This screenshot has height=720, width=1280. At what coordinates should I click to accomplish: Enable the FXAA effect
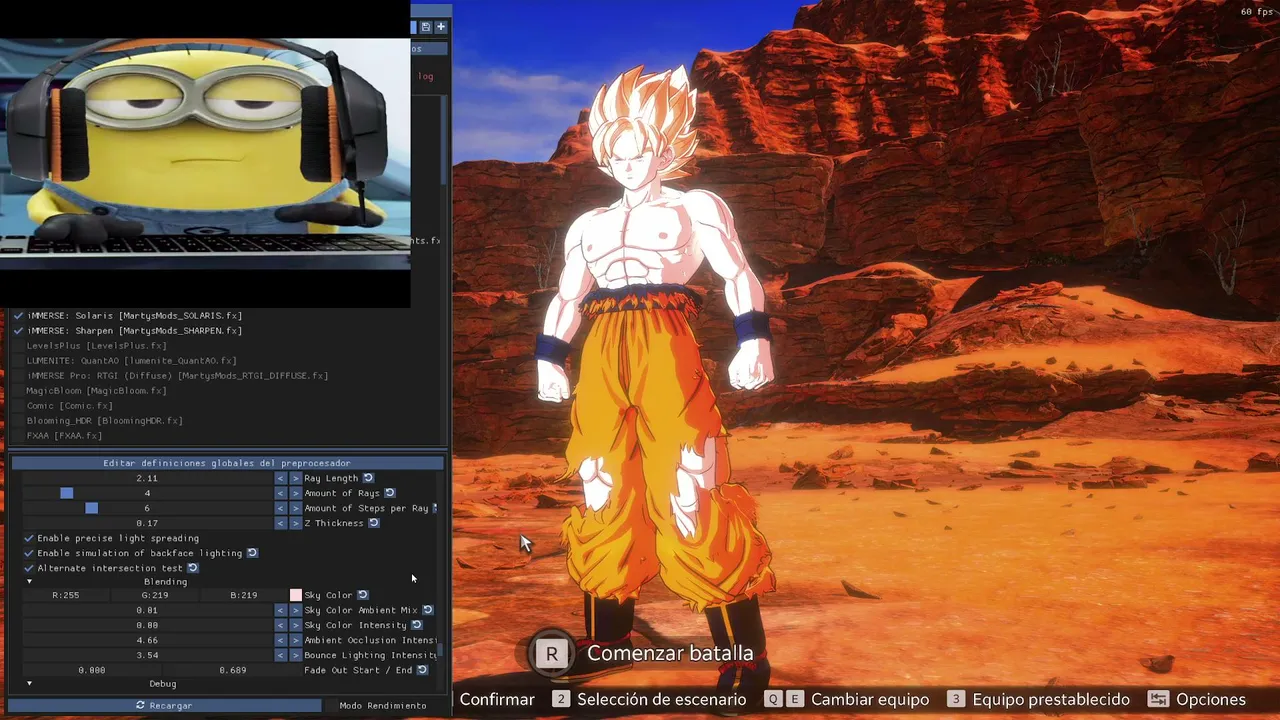point(18,436)
